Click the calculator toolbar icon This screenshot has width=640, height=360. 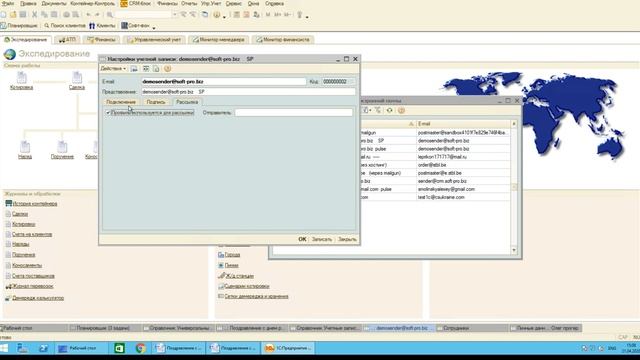coord(237,15)
